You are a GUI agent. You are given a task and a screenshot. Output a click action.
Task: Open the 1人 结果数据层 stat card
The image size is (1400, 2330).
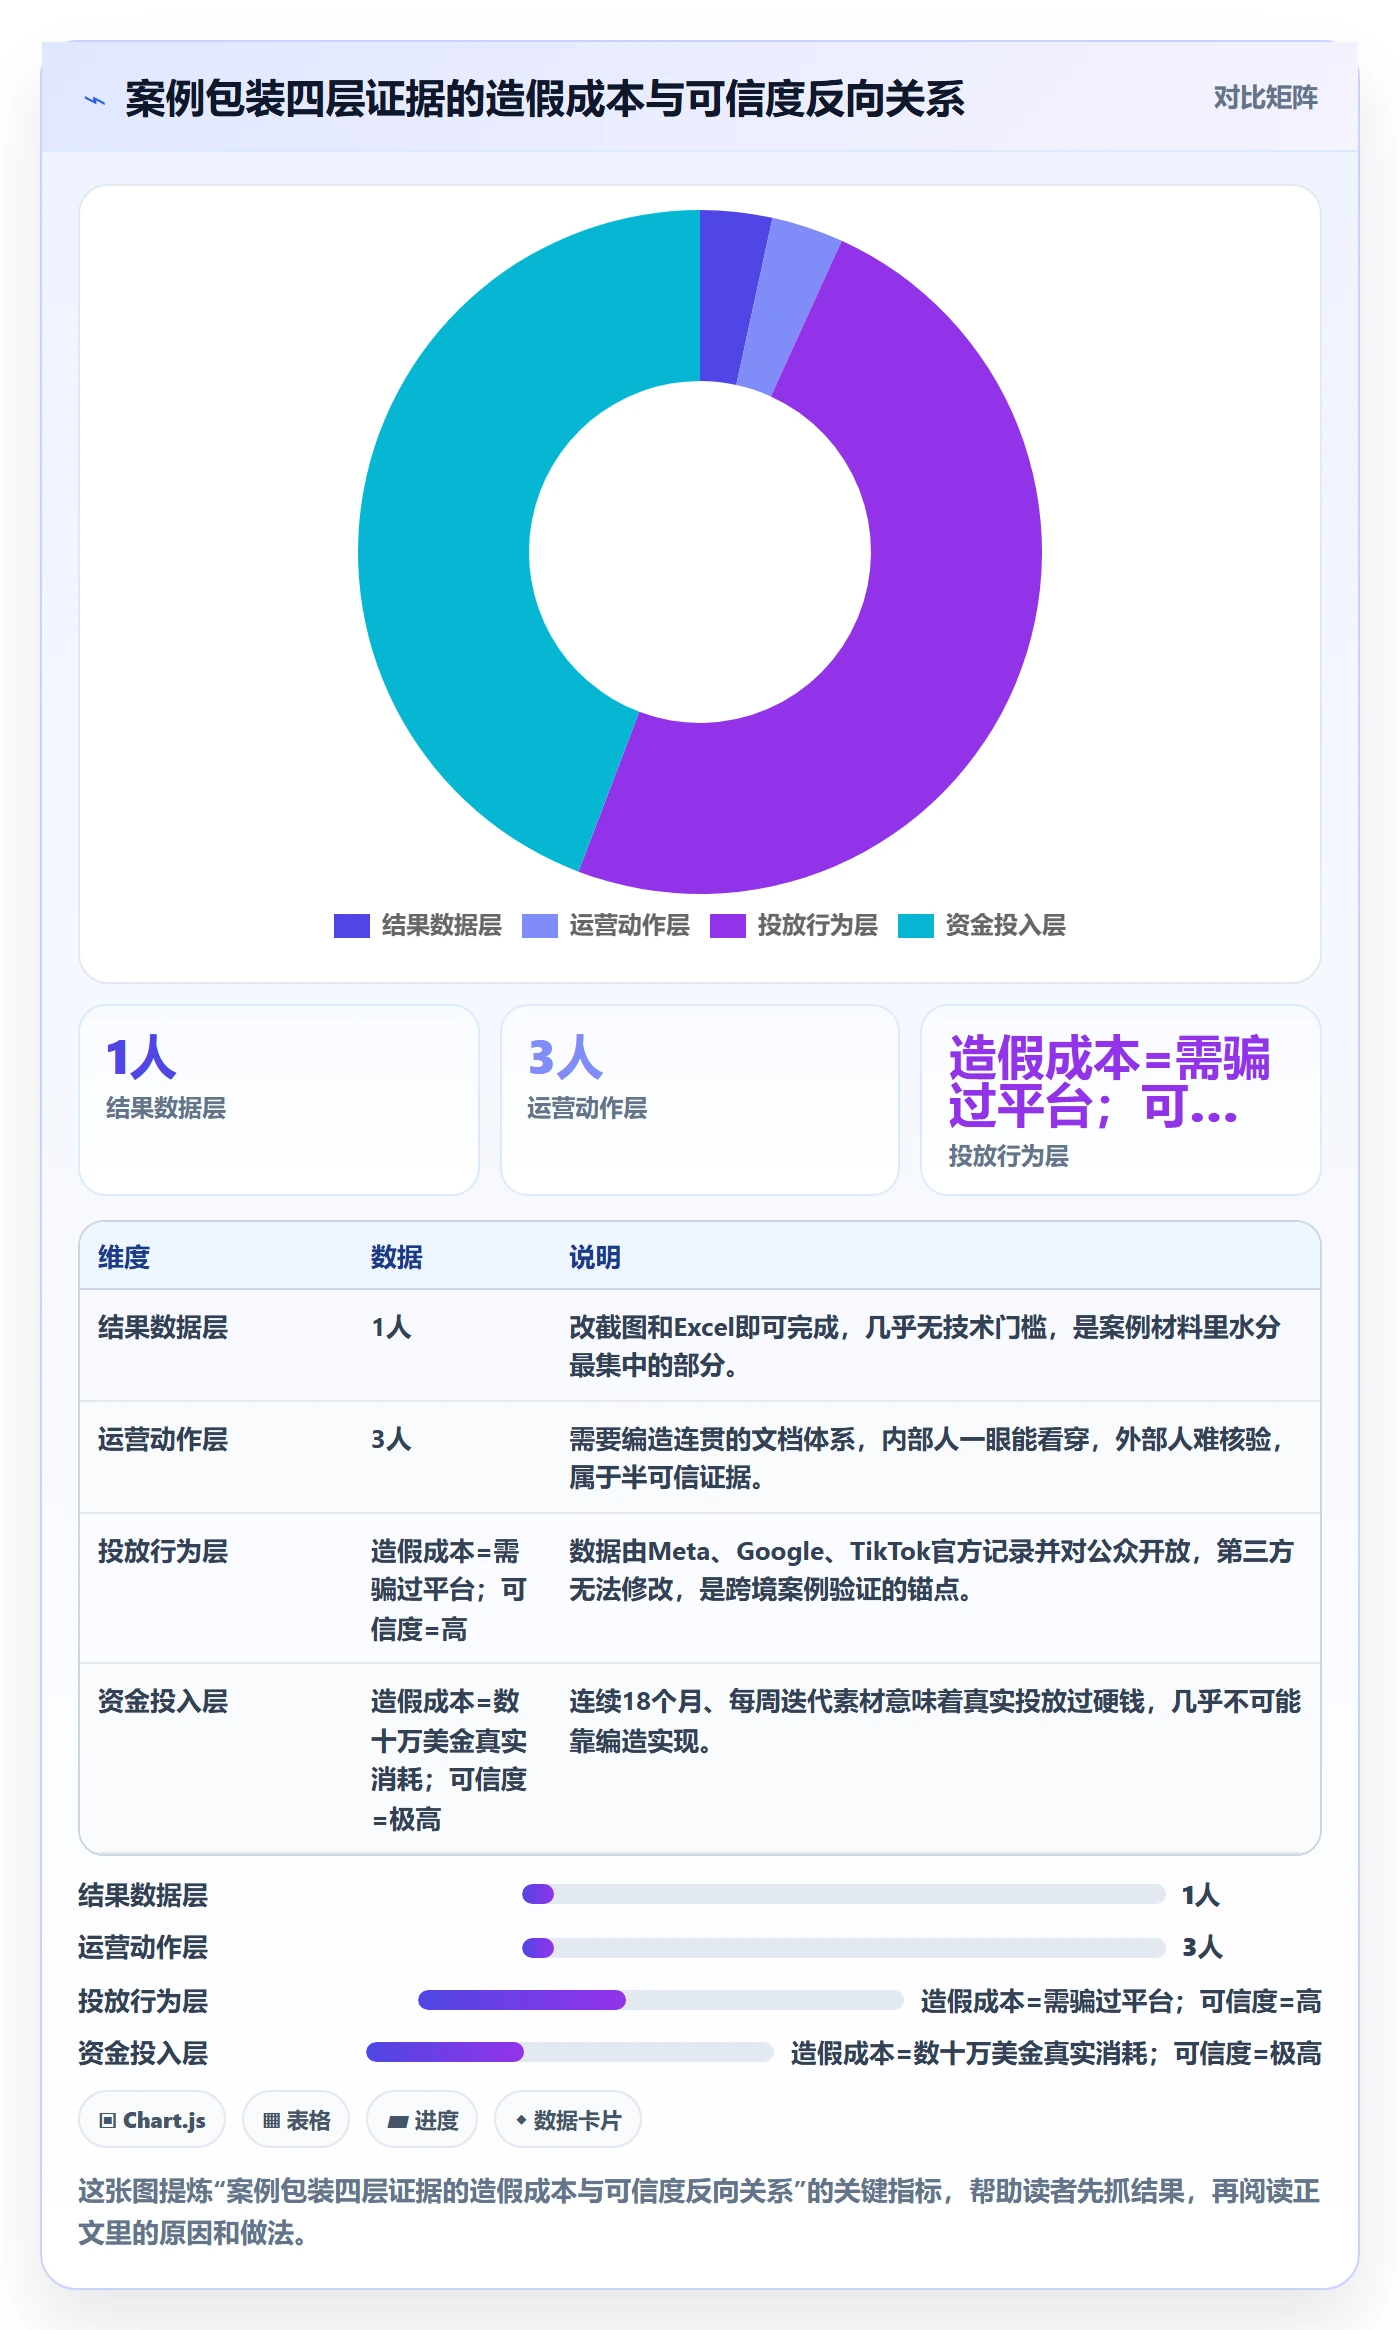[x=279, y=1099]
